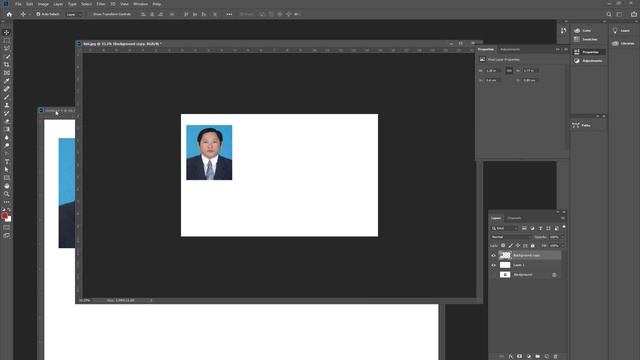Select the Lasso tool
The image size is (640, 360).
(x=7, y=48)
